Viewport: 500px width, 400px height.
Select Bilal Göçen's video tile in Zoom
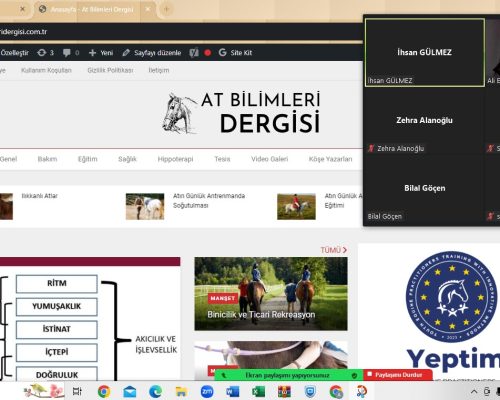pos(425,188)
